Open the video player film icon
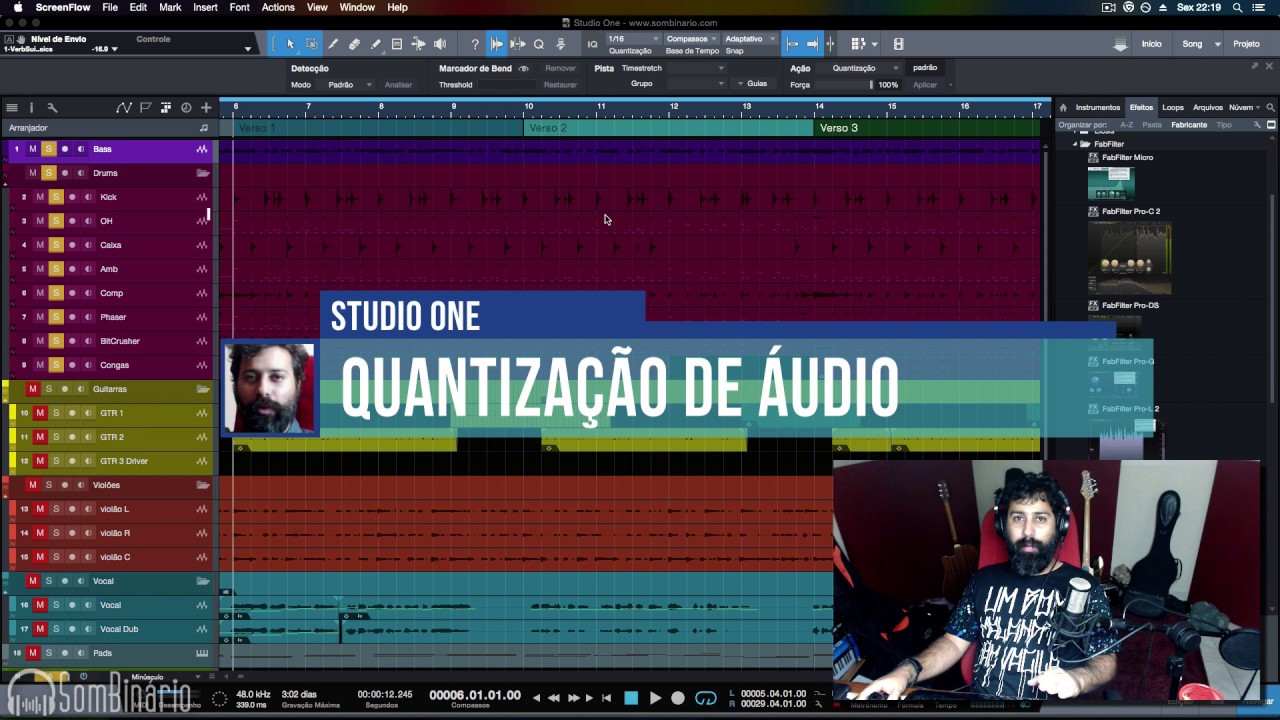Viewport: 1280px width, 720px height. click(x=898, y=44)
